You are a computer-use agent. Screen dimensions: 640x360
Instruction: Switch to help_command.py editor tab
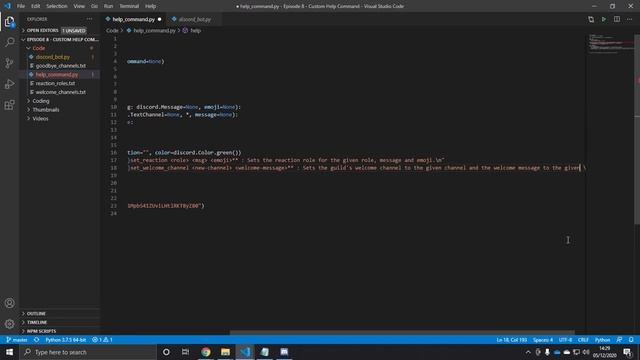[x=133, y=19]
